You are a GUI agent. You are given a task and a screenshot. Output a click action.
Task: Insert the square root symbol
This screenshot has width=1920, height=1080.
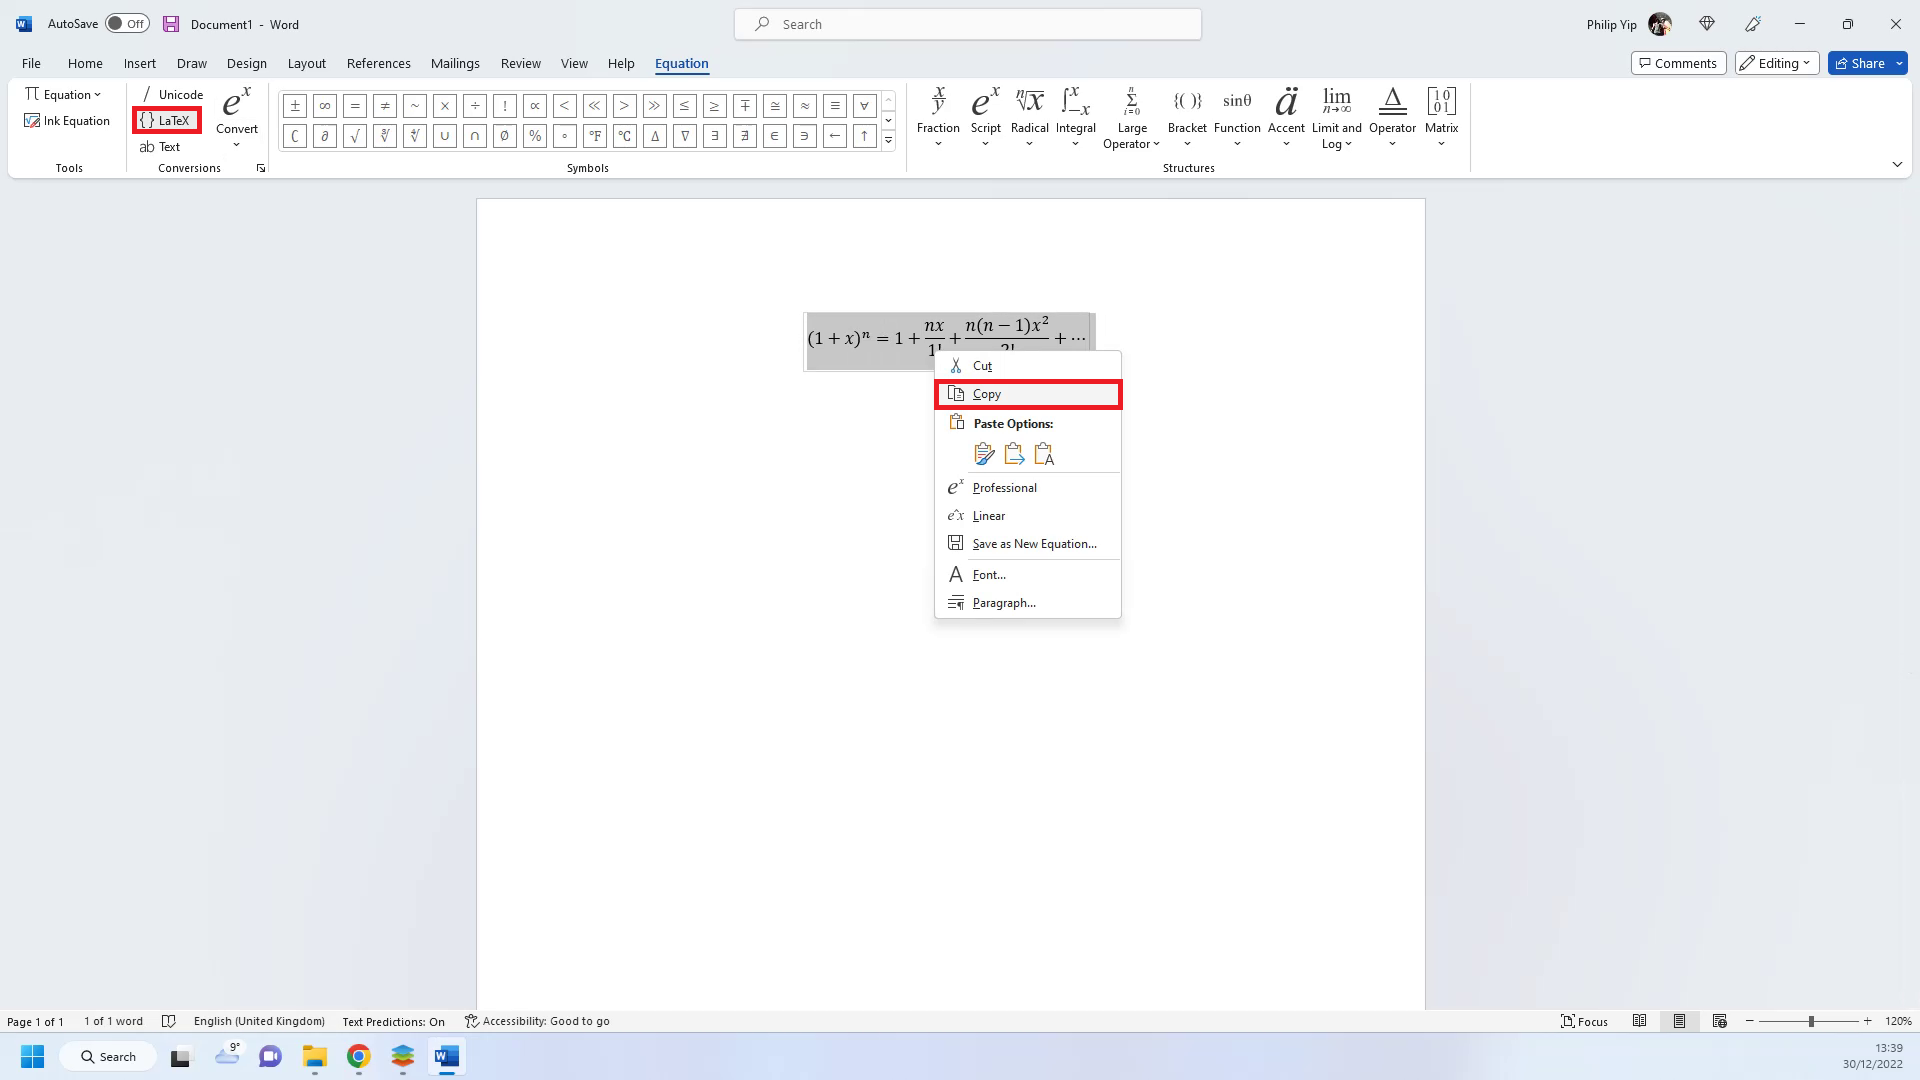point(354,136)
